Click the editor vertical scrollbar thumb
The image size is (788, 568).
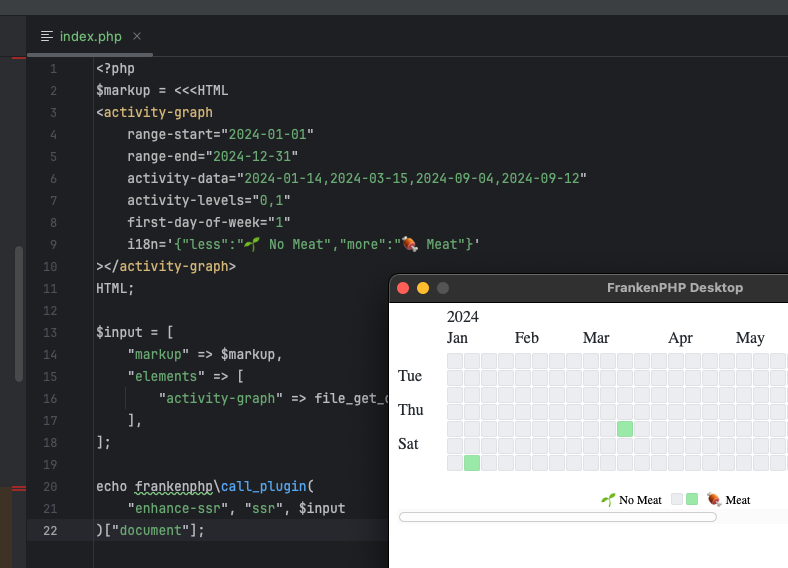click(19, 314)
